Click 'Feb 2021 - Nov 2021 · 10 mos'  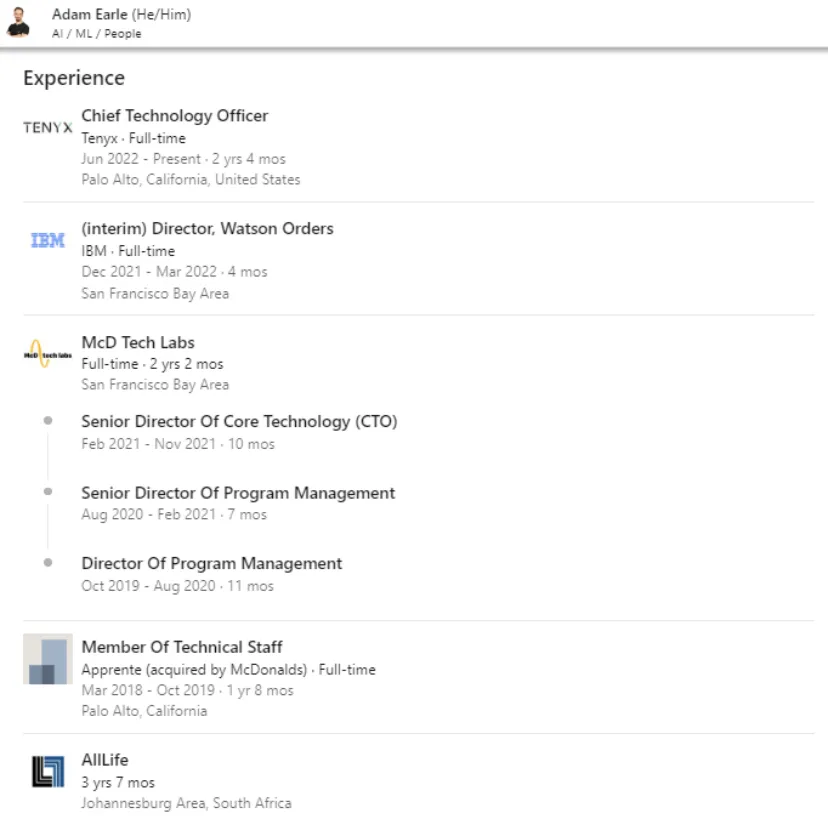[x=178, y=444]
